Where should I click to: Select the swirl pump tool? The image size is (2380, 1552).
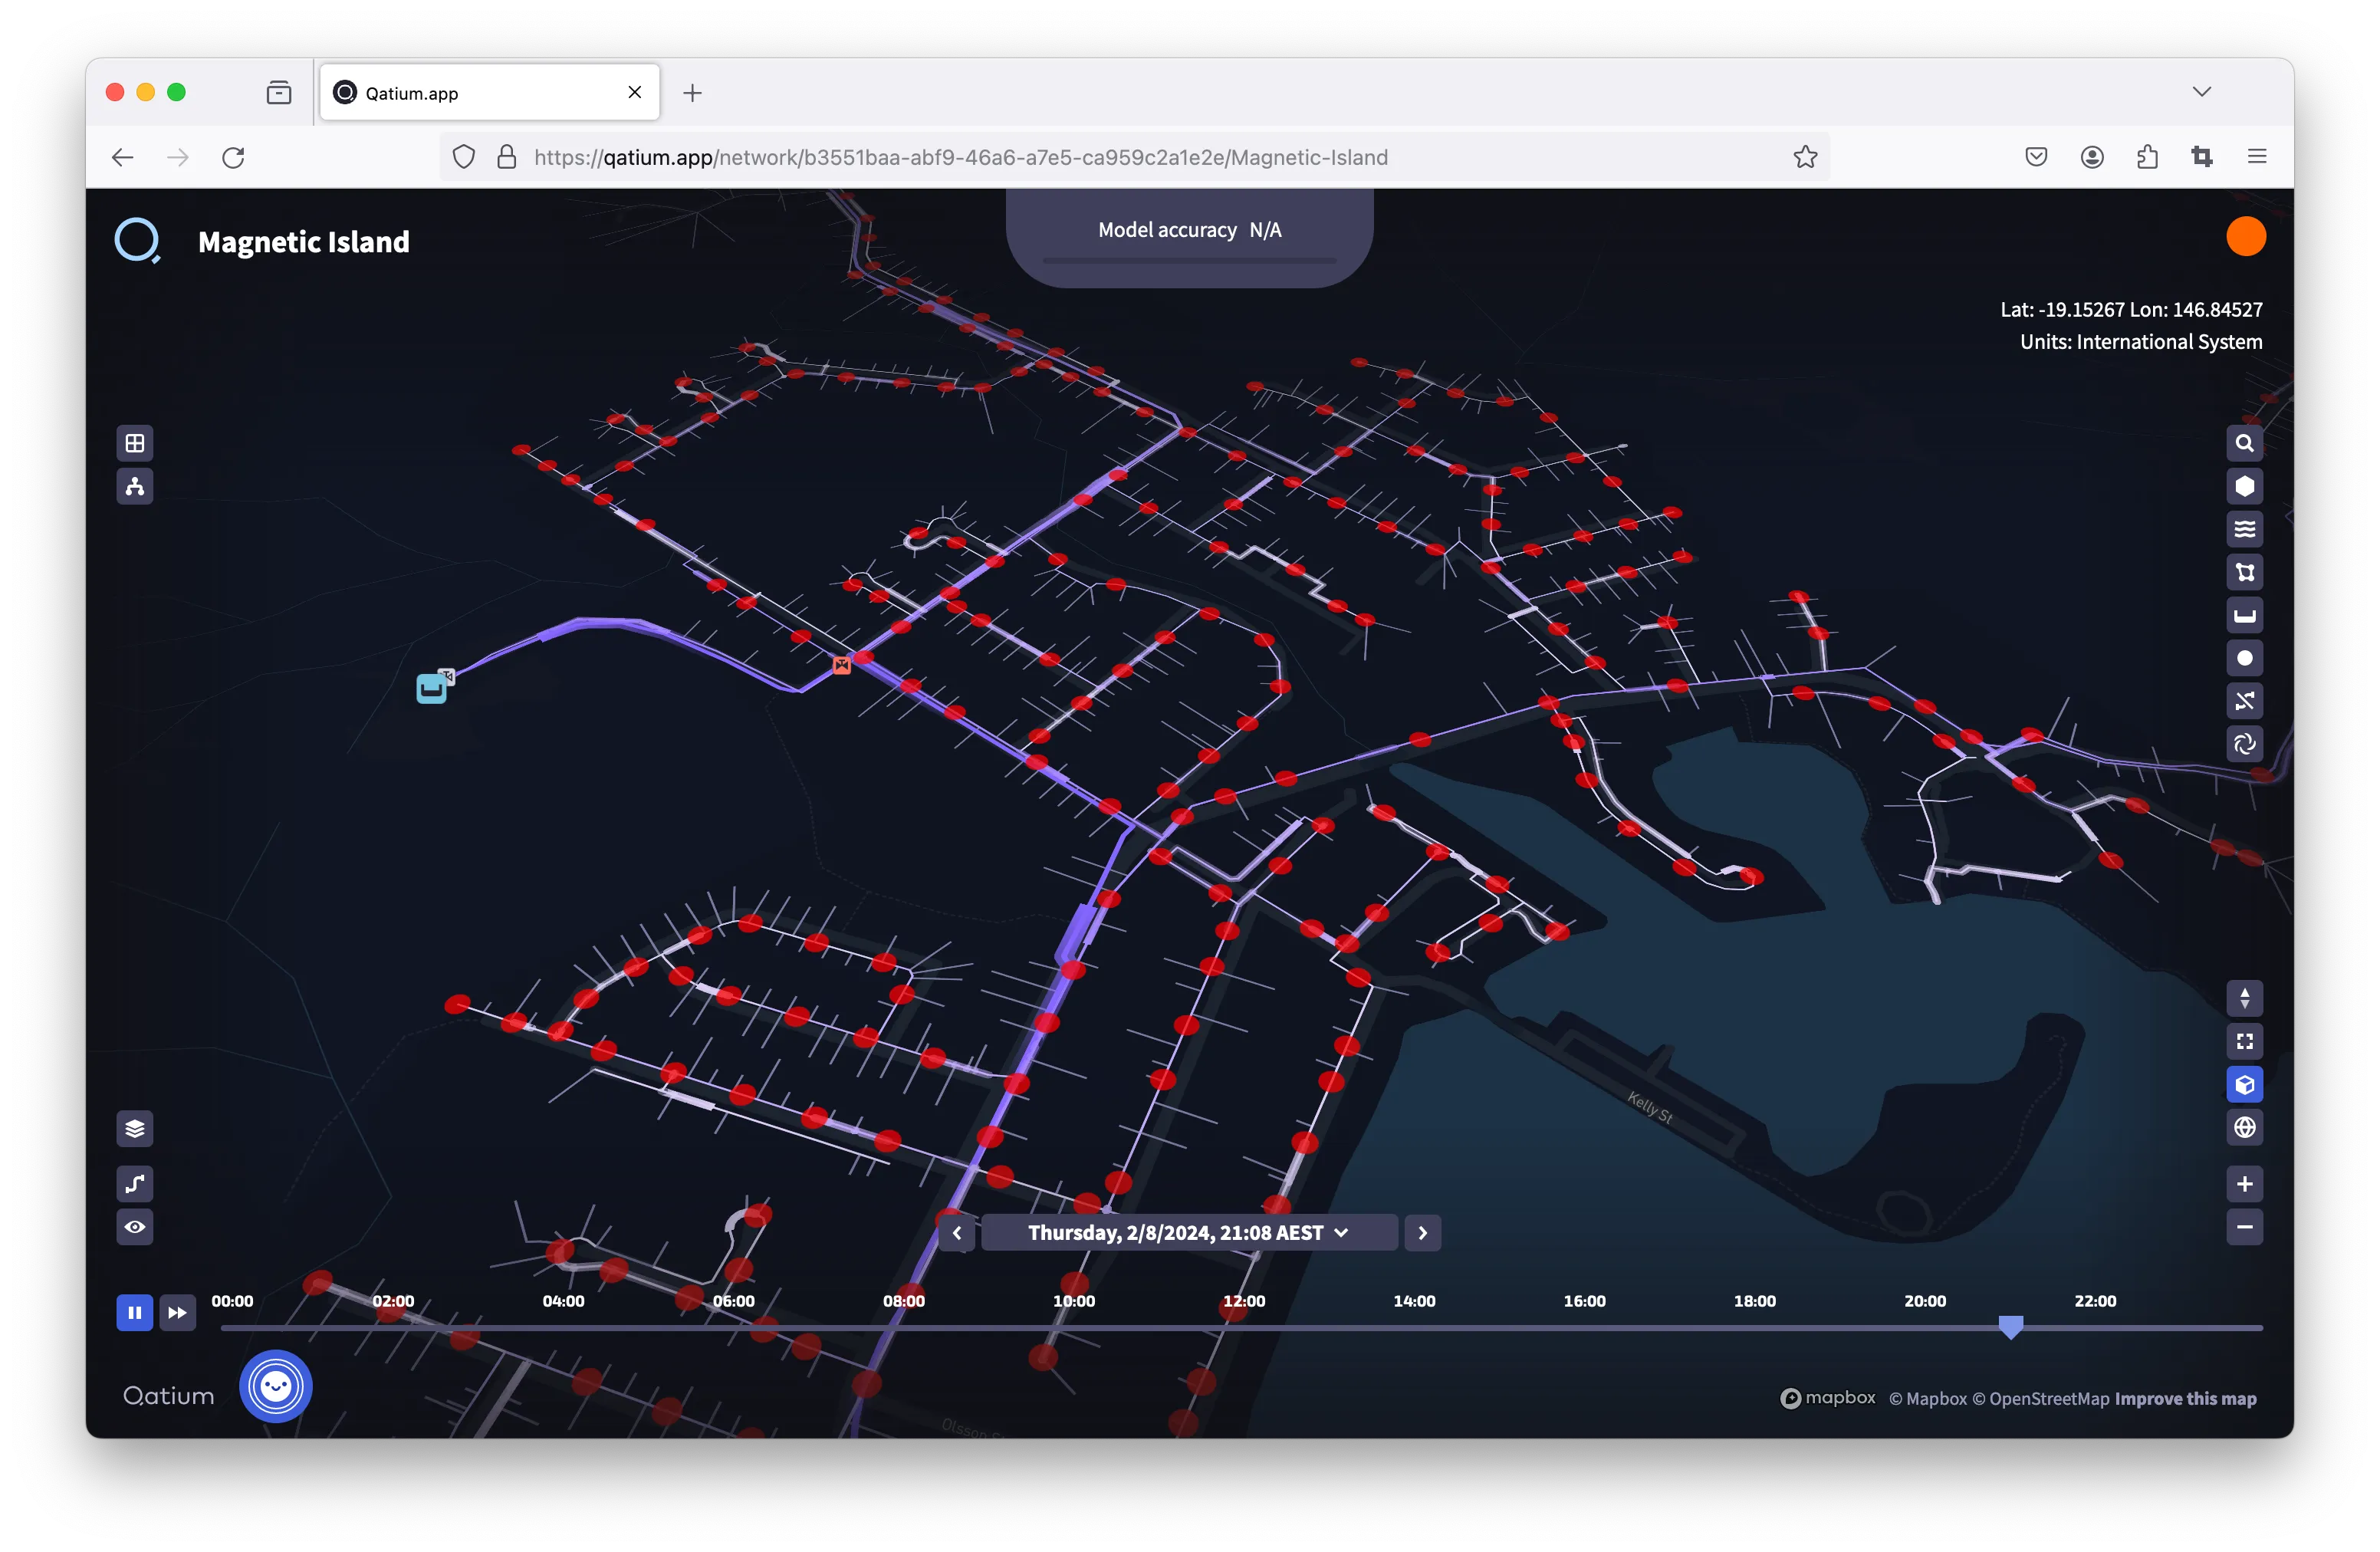coord(2244,745)
